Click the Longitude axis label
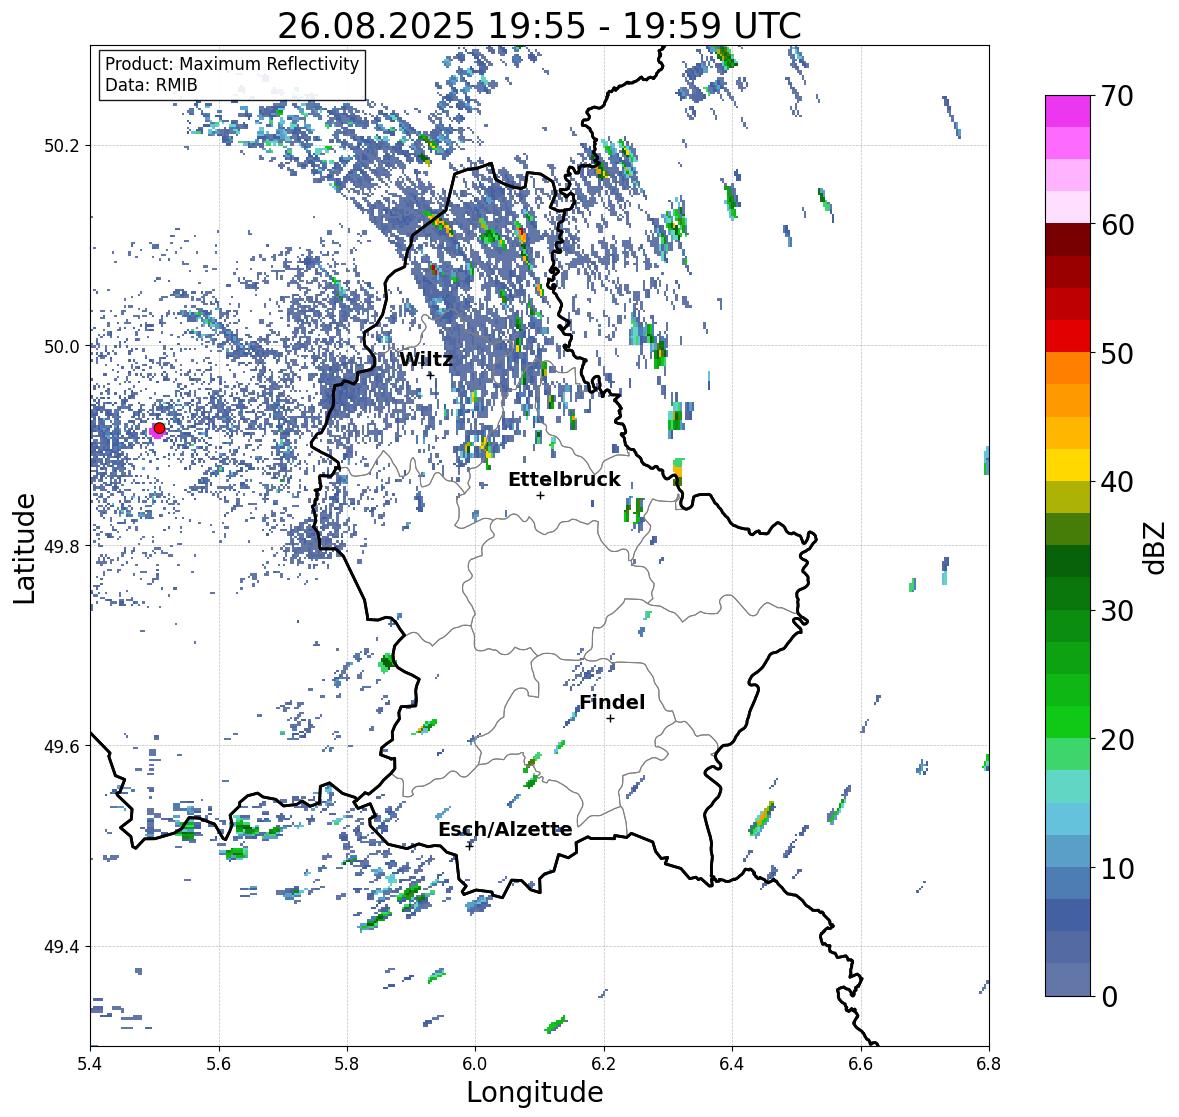Viewport: 1179px width, 1117px height. tap(535, 1092)
